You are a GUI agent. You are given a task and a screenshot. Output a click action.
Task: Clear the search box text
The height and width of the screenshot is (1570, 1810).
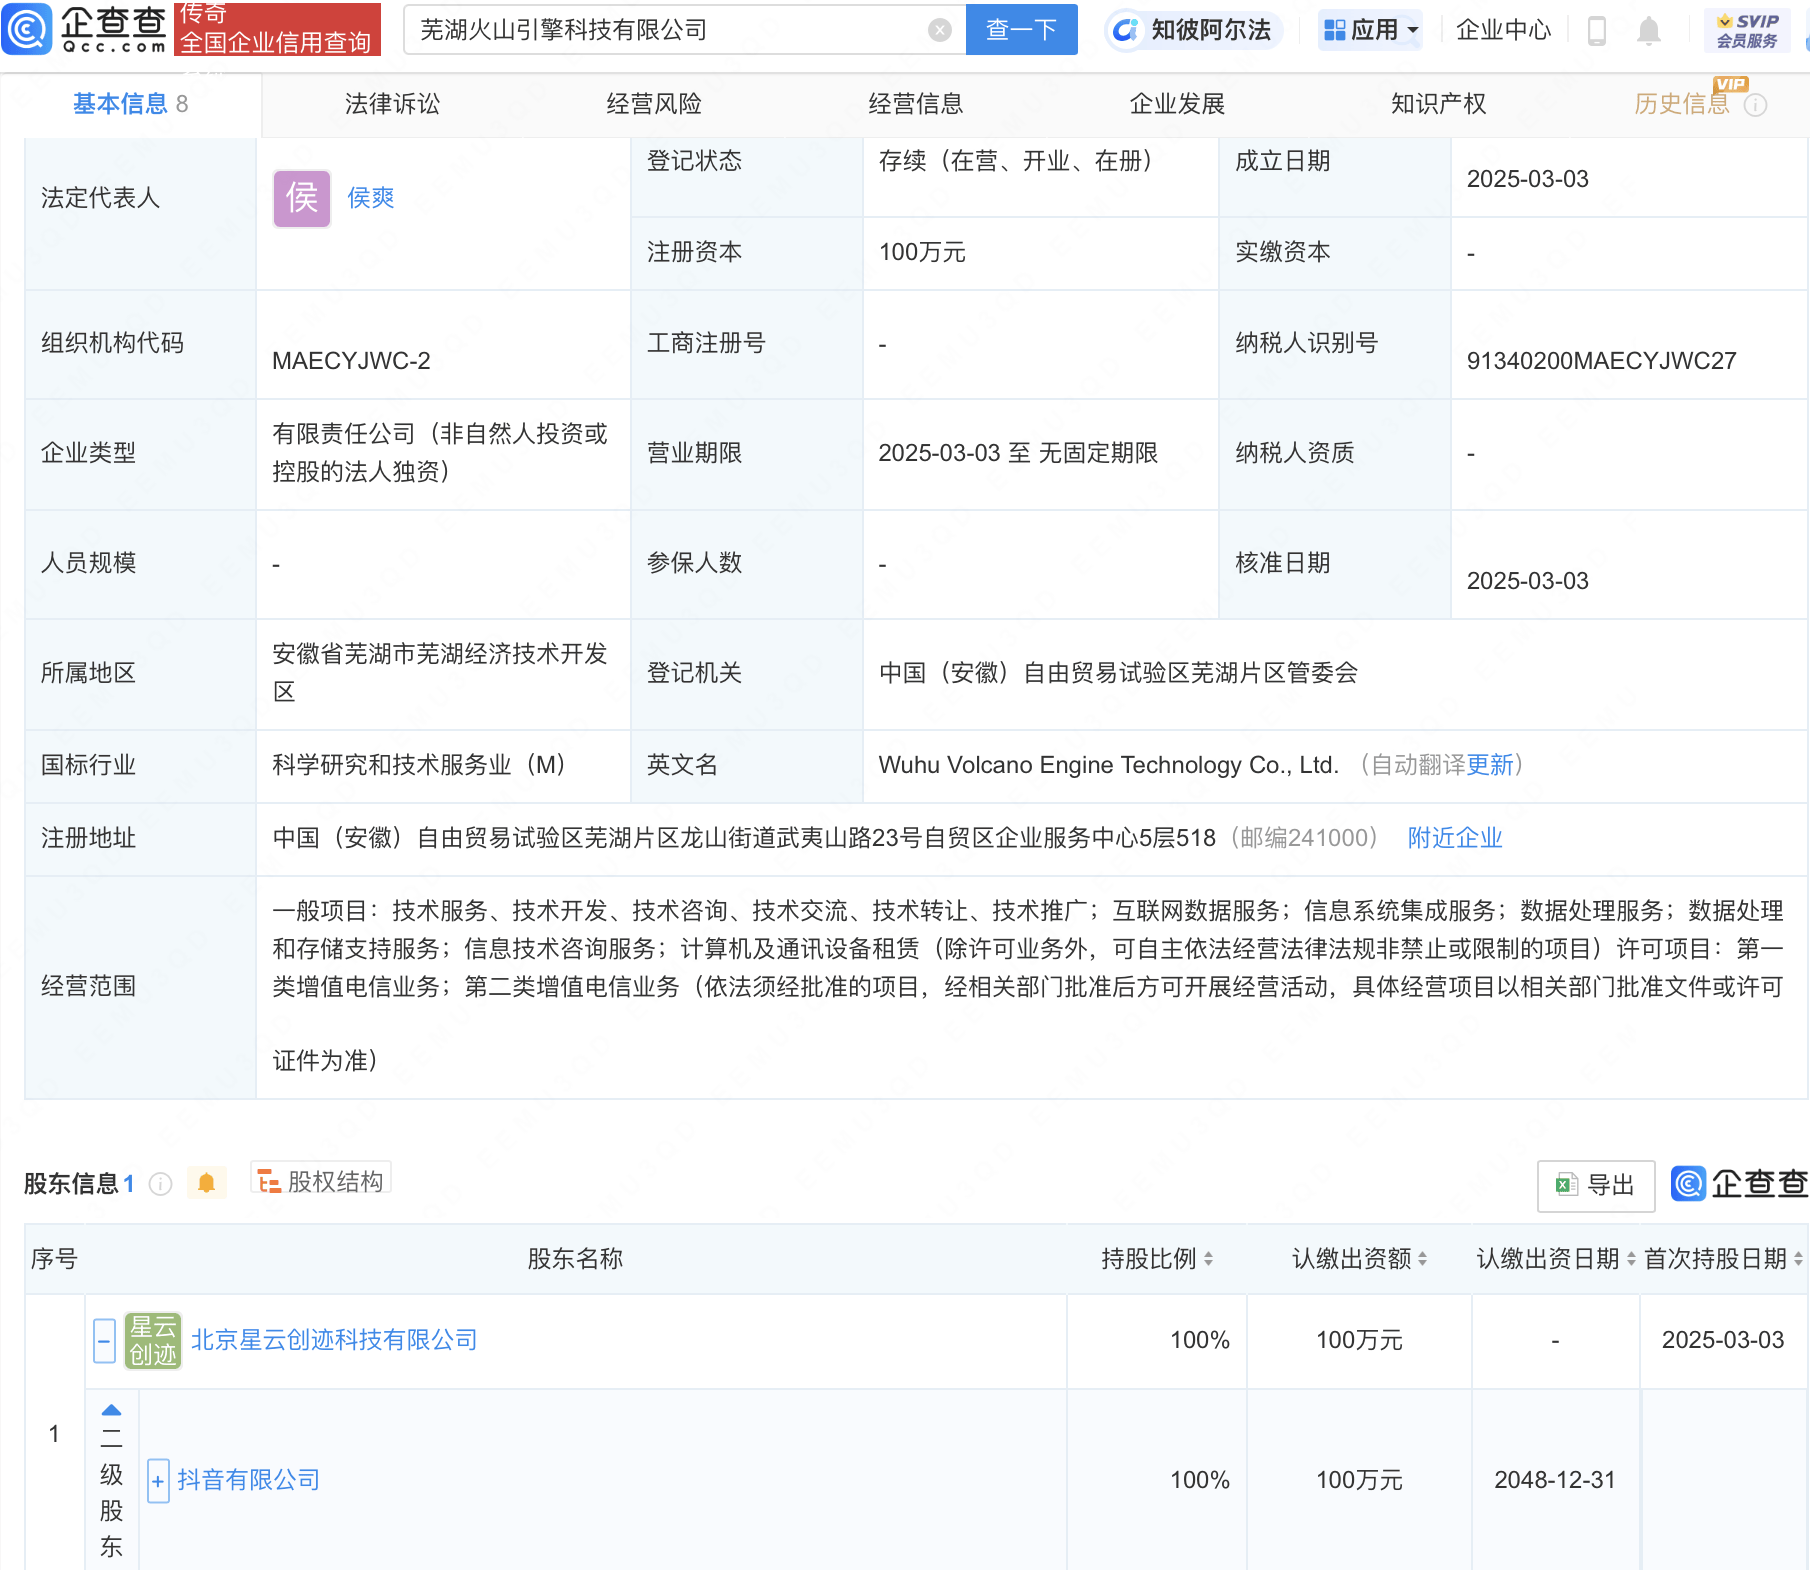point(939,30)
